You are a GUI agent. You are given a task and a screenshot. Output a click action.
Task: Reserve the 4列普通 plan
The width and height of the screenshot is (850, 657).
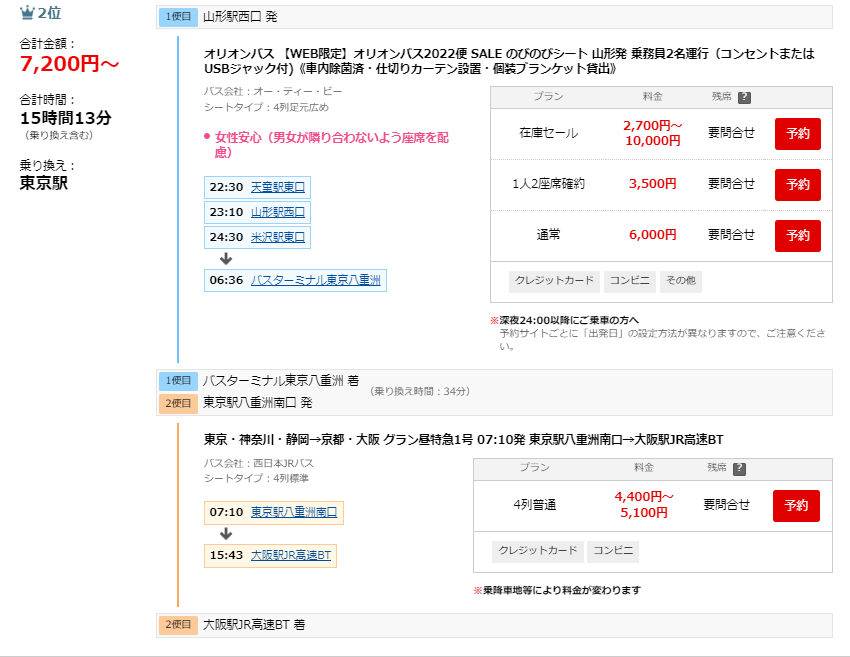pos(796,505)
